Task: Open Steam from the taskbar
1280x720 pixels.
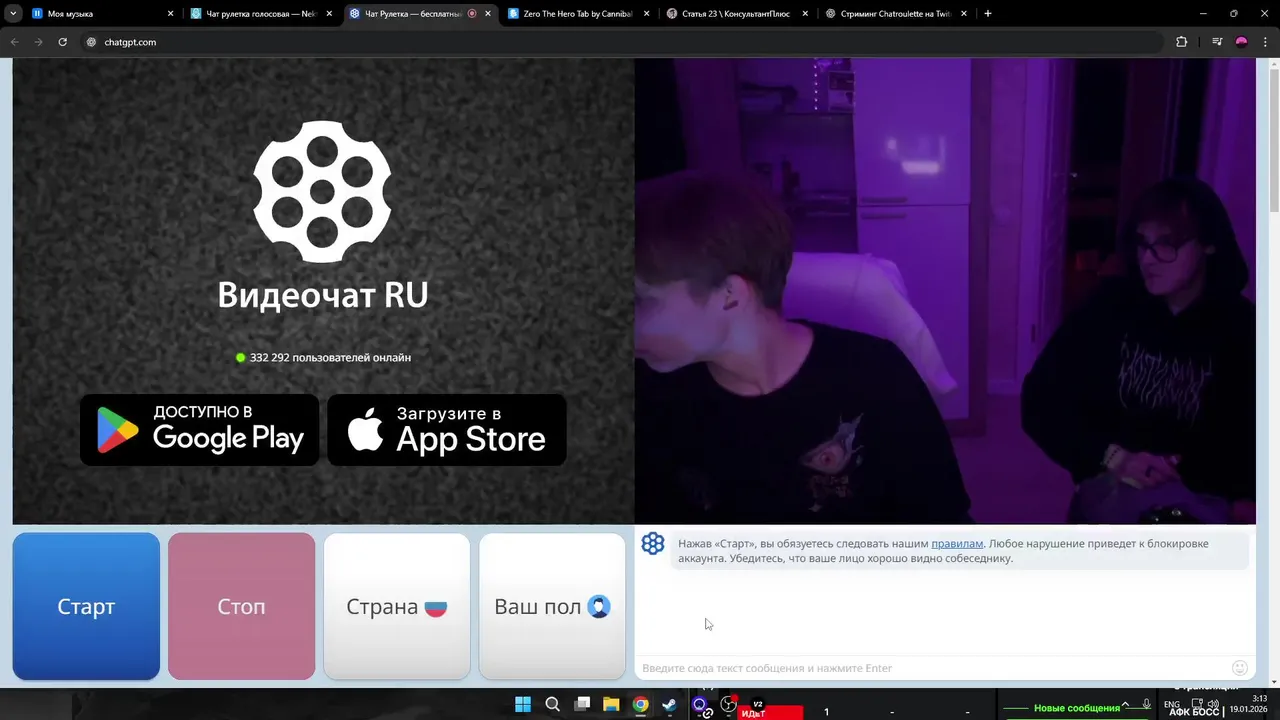Action: [669, 705]
